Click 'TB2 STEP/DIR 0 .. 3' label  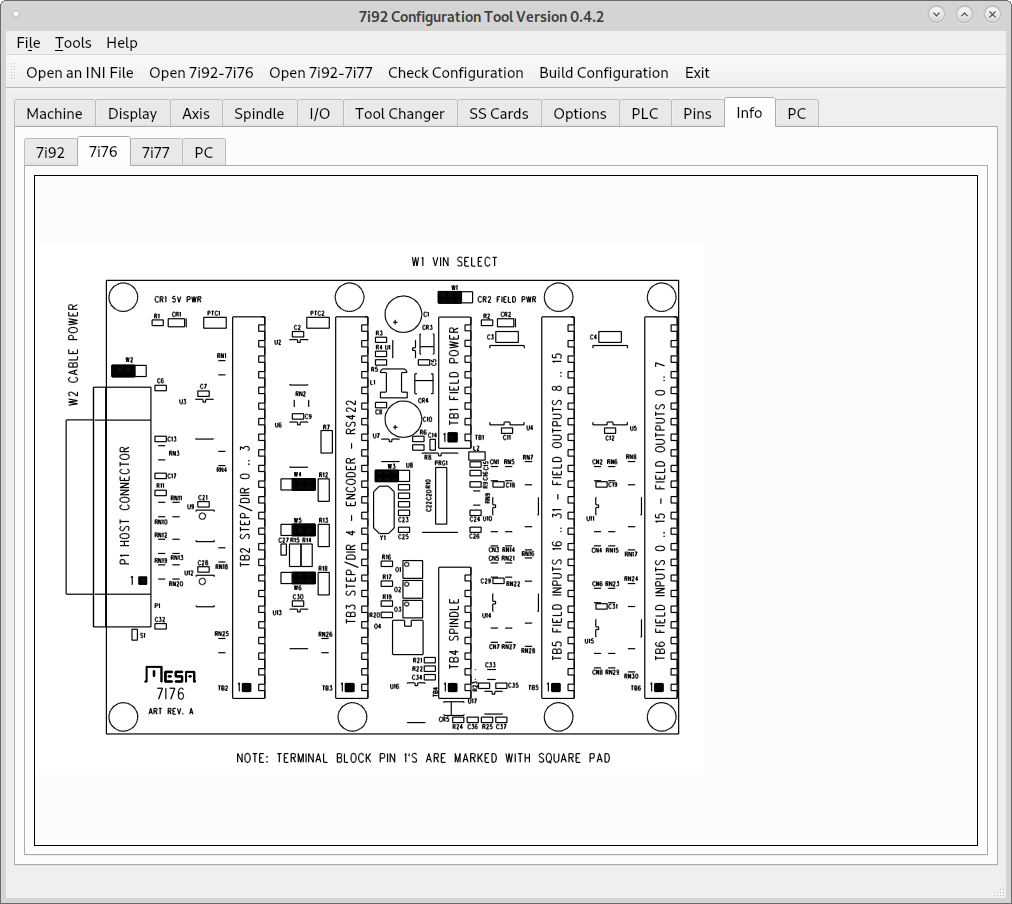coord(245,507)
